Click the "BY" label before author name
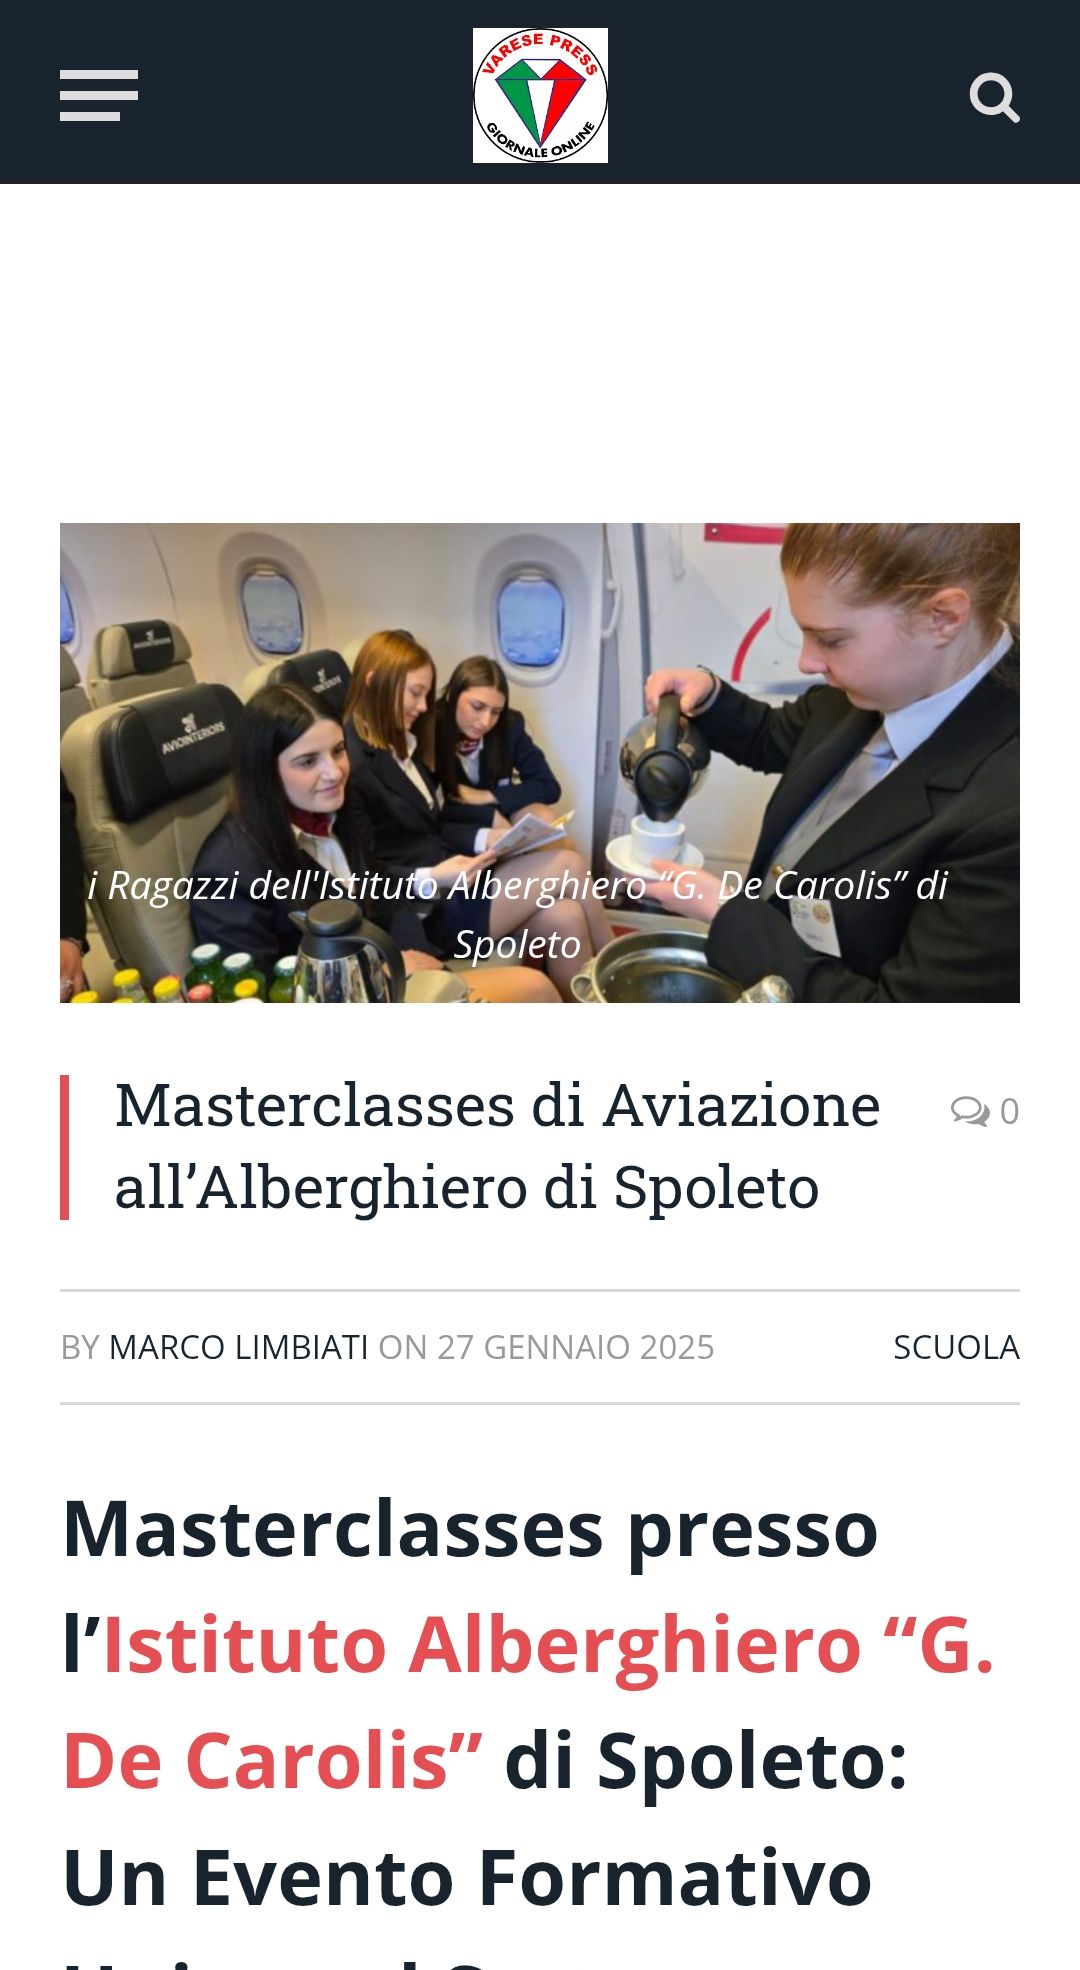Viewport: 1080px width, 1970px height. 80,1347
